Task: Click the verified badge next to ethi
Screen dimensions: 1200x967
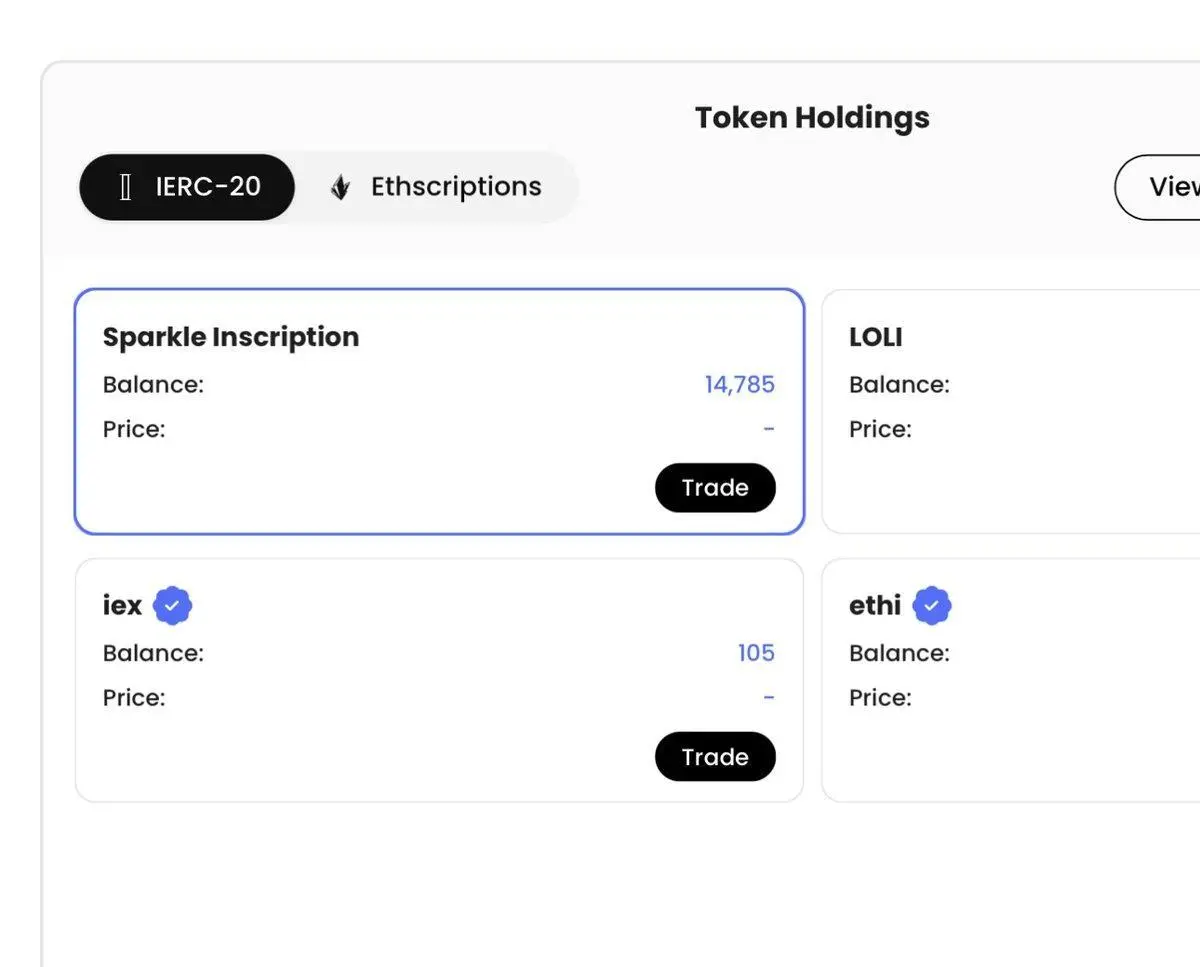Action: point(932,605)
